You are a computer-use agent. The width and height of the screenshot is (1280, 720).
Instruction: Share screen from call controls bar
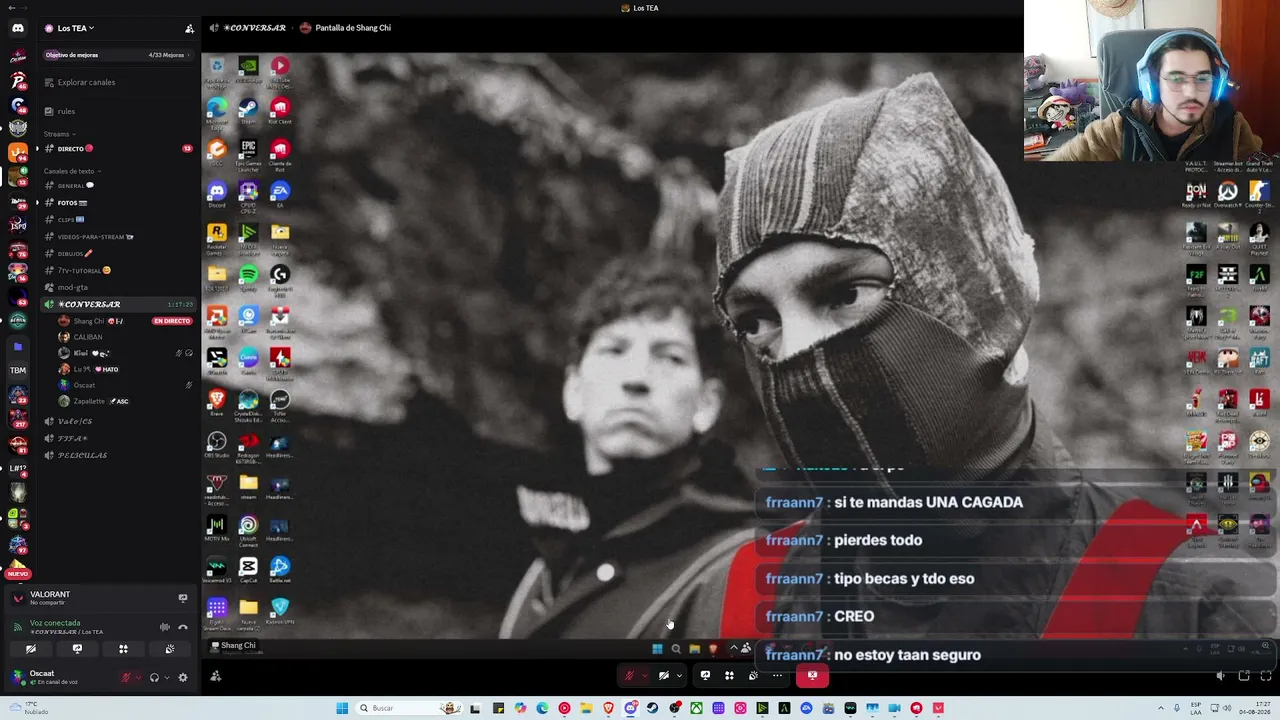coord(705,676)
